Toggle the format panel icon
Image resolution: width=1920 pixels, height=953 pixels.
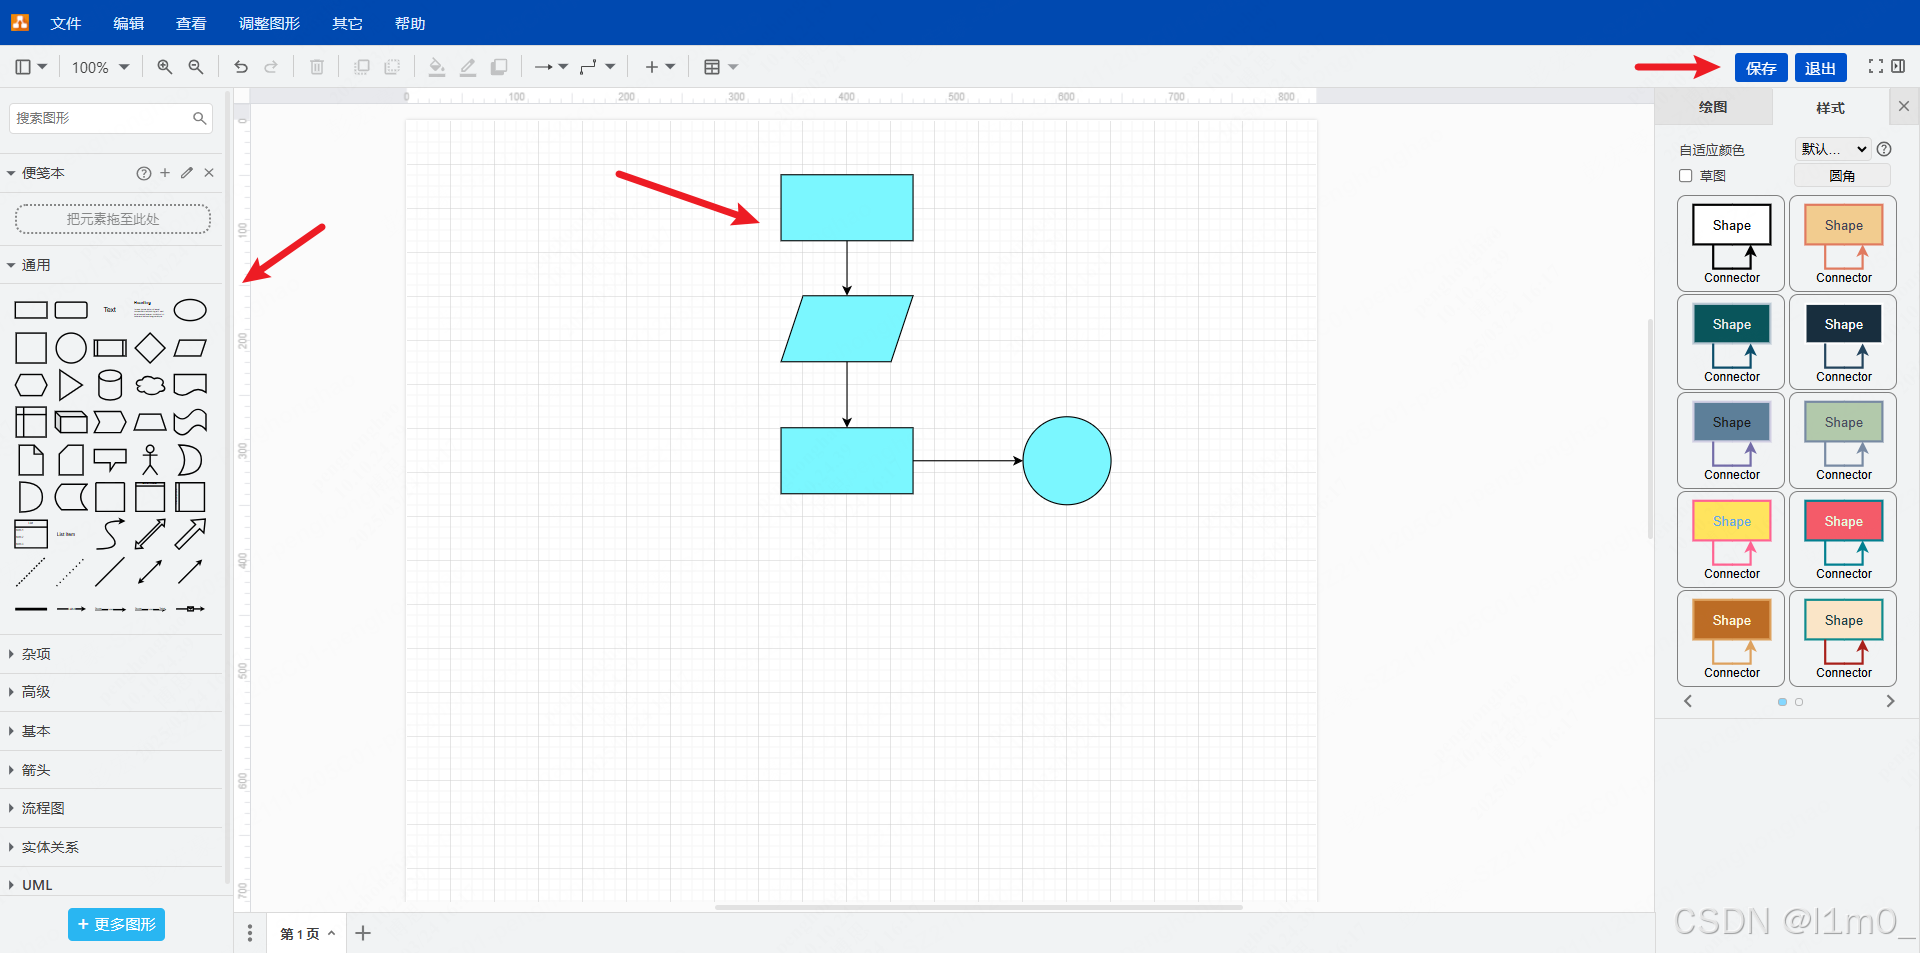1898,66
